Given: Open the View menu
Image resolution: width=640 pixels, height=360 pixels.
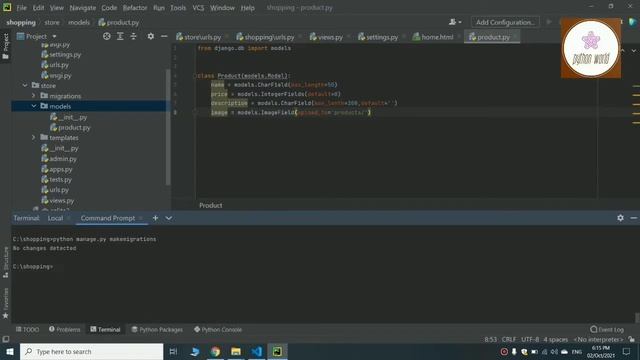Looking at the screenshot, I should (57, 7).
